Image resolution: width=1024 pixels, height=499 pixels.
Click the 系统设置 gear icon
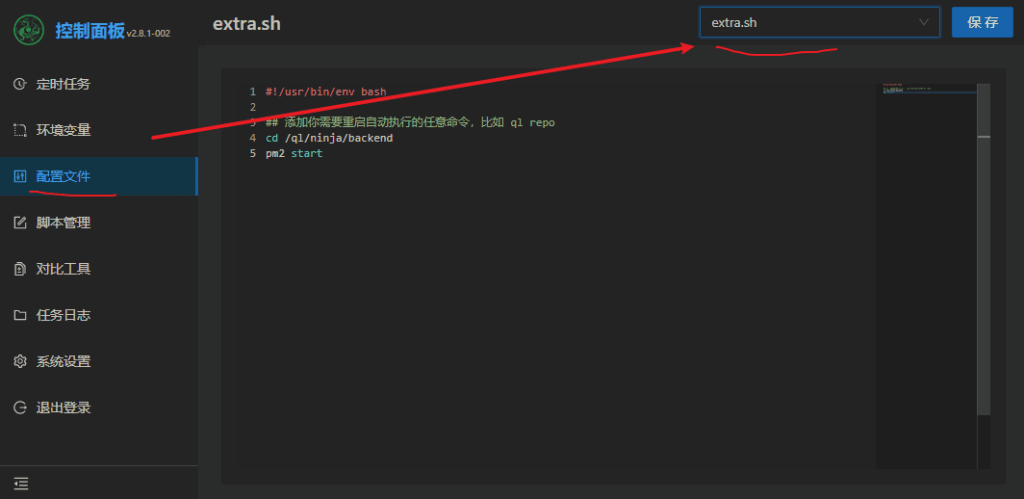20,361
